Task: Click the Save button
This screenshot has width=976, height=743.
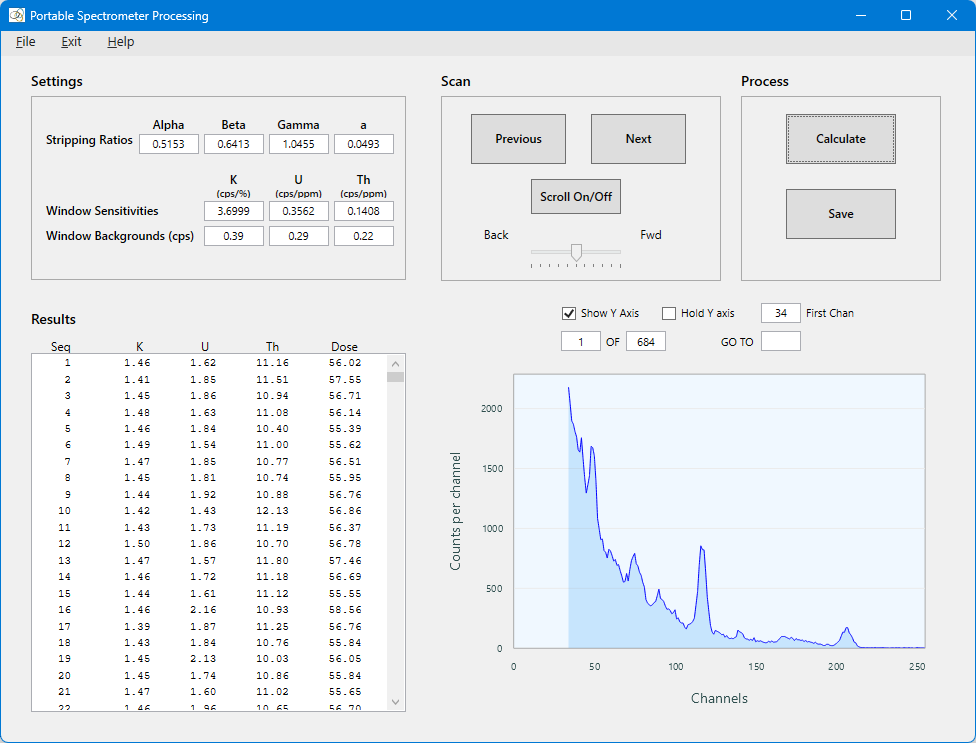Action: click(840, 214)
